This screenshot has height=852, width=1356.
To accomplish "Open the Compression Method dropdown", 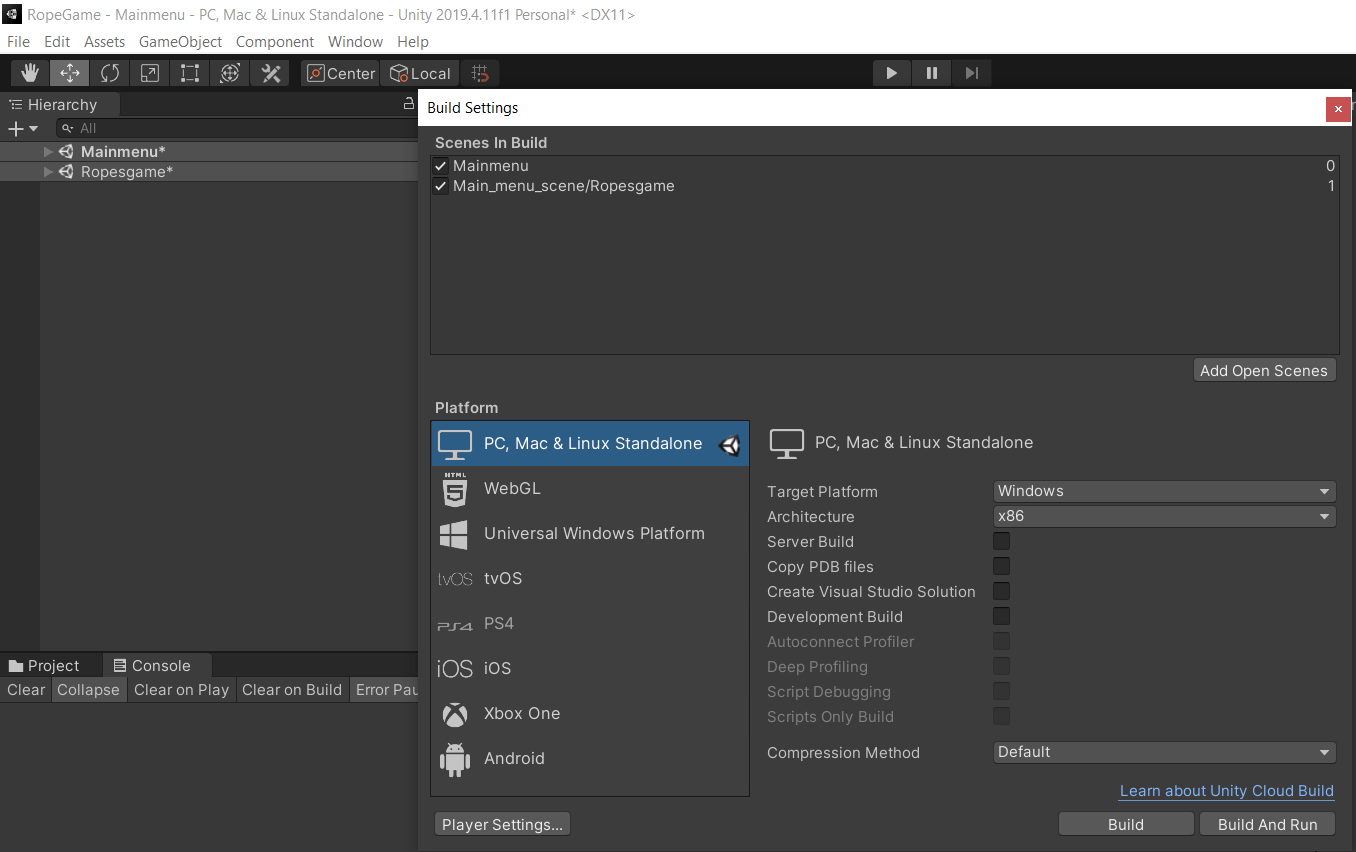I will 1165,752.
